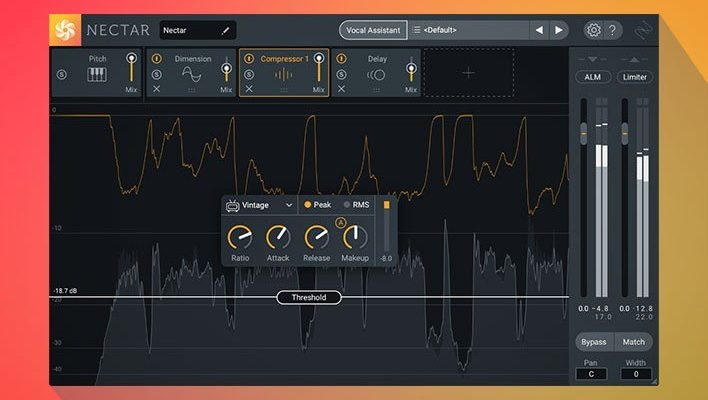Click the Nectar logo icon
Screen dimensions: 708x400
click(65, 30)
